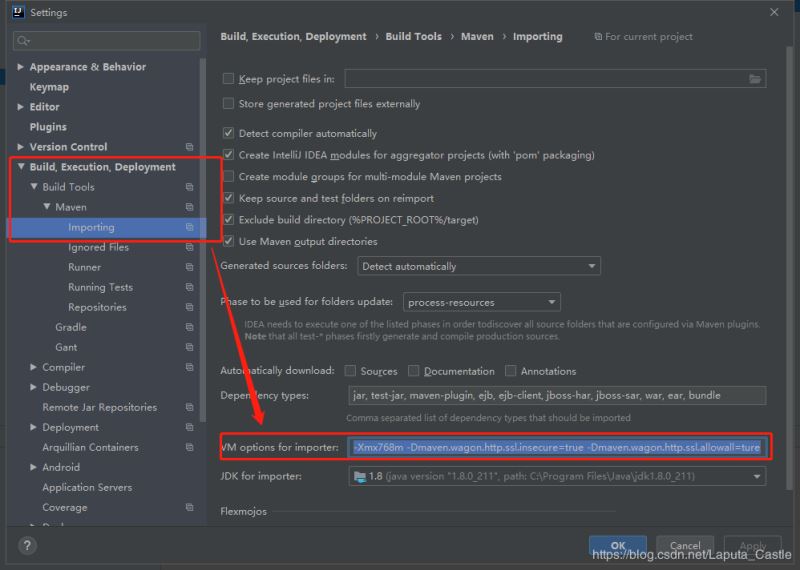This screenshot has height=570, width=800.
Task: Collapse Build, Execution, Deployment arrow
Action: pyautogui.click(x=21, y=166)
